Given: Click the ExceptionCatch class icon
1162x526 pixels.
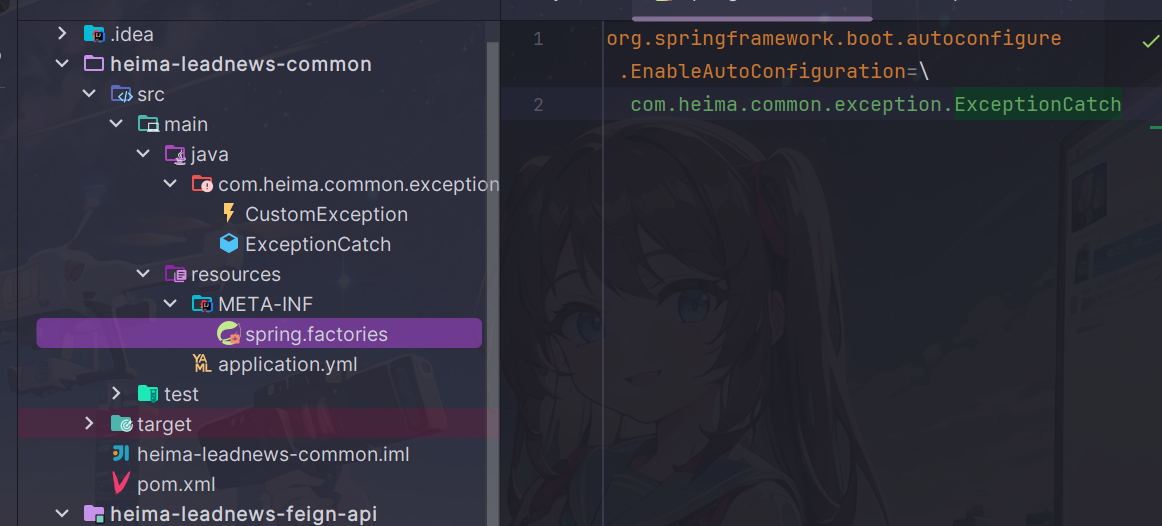Looking at the screenshot, I should (x=229, y=244).
